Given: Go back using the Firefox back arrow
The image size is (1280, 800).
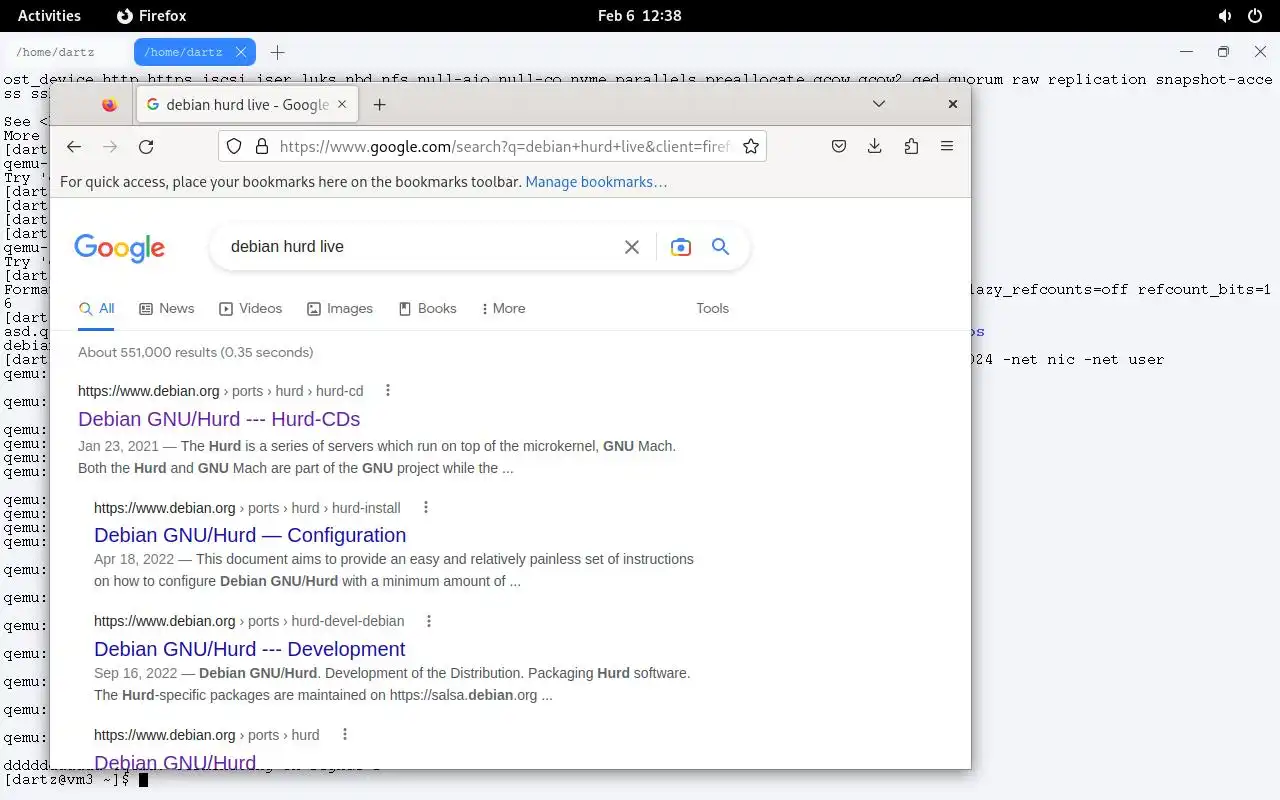Looking at the screenshot, I should click(74, 147).
